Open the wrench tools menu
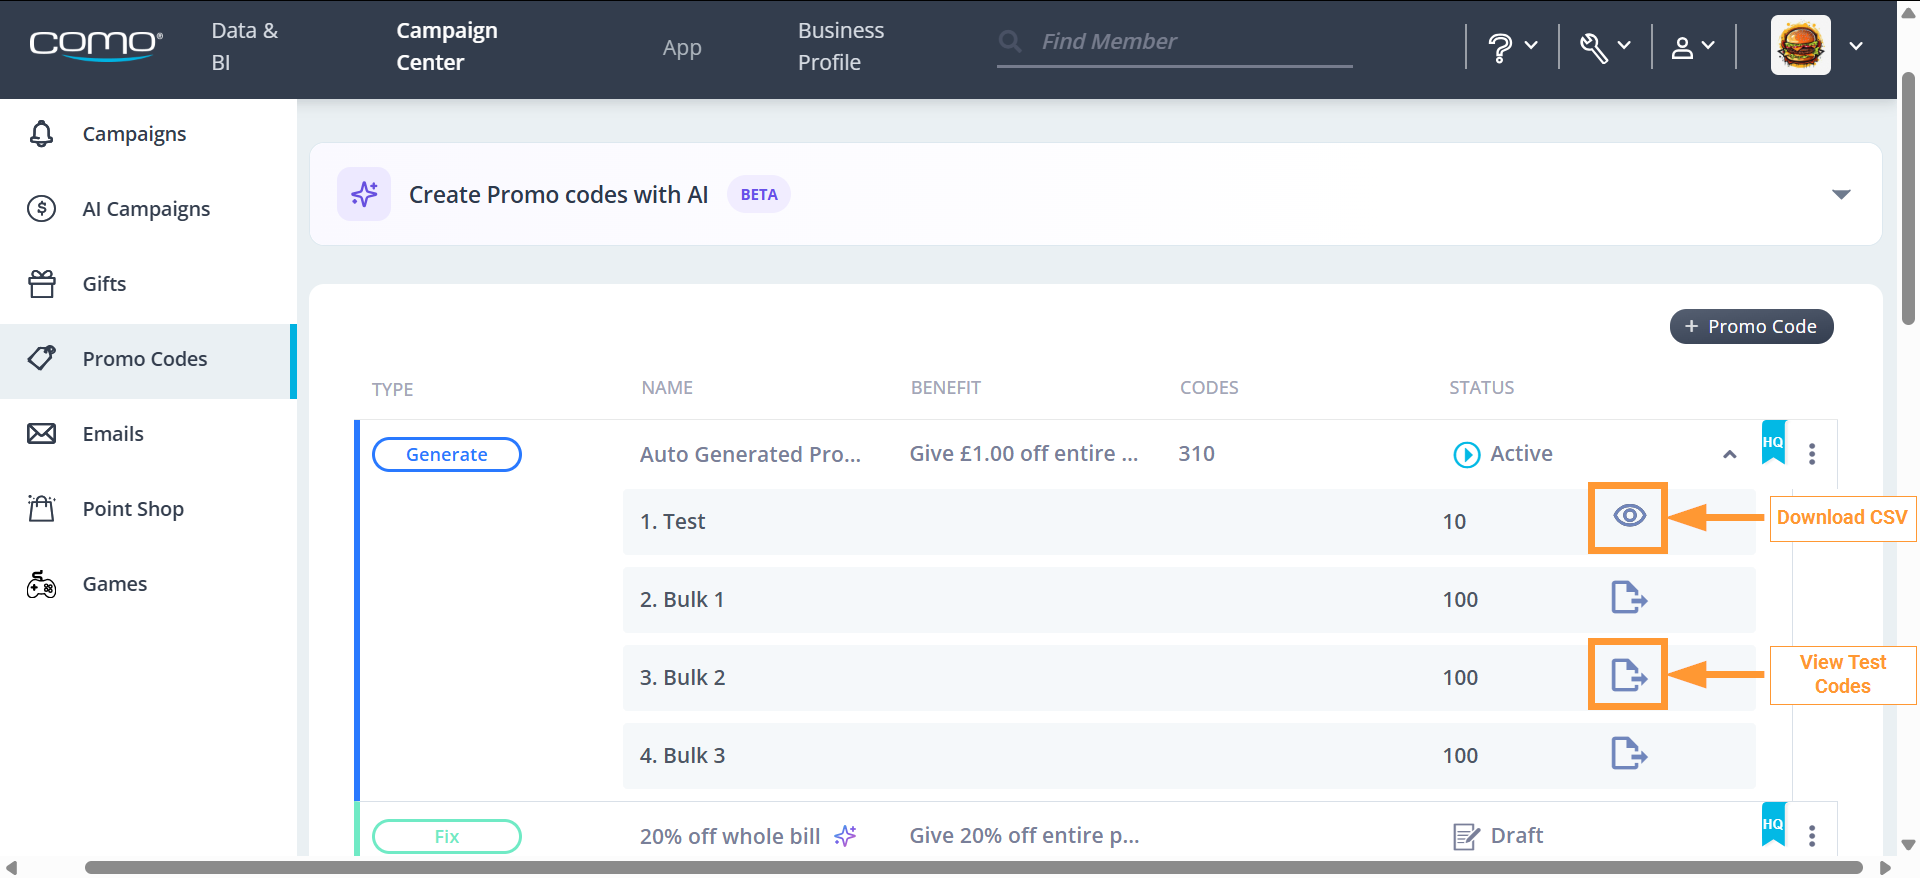 click(1605, 47)
